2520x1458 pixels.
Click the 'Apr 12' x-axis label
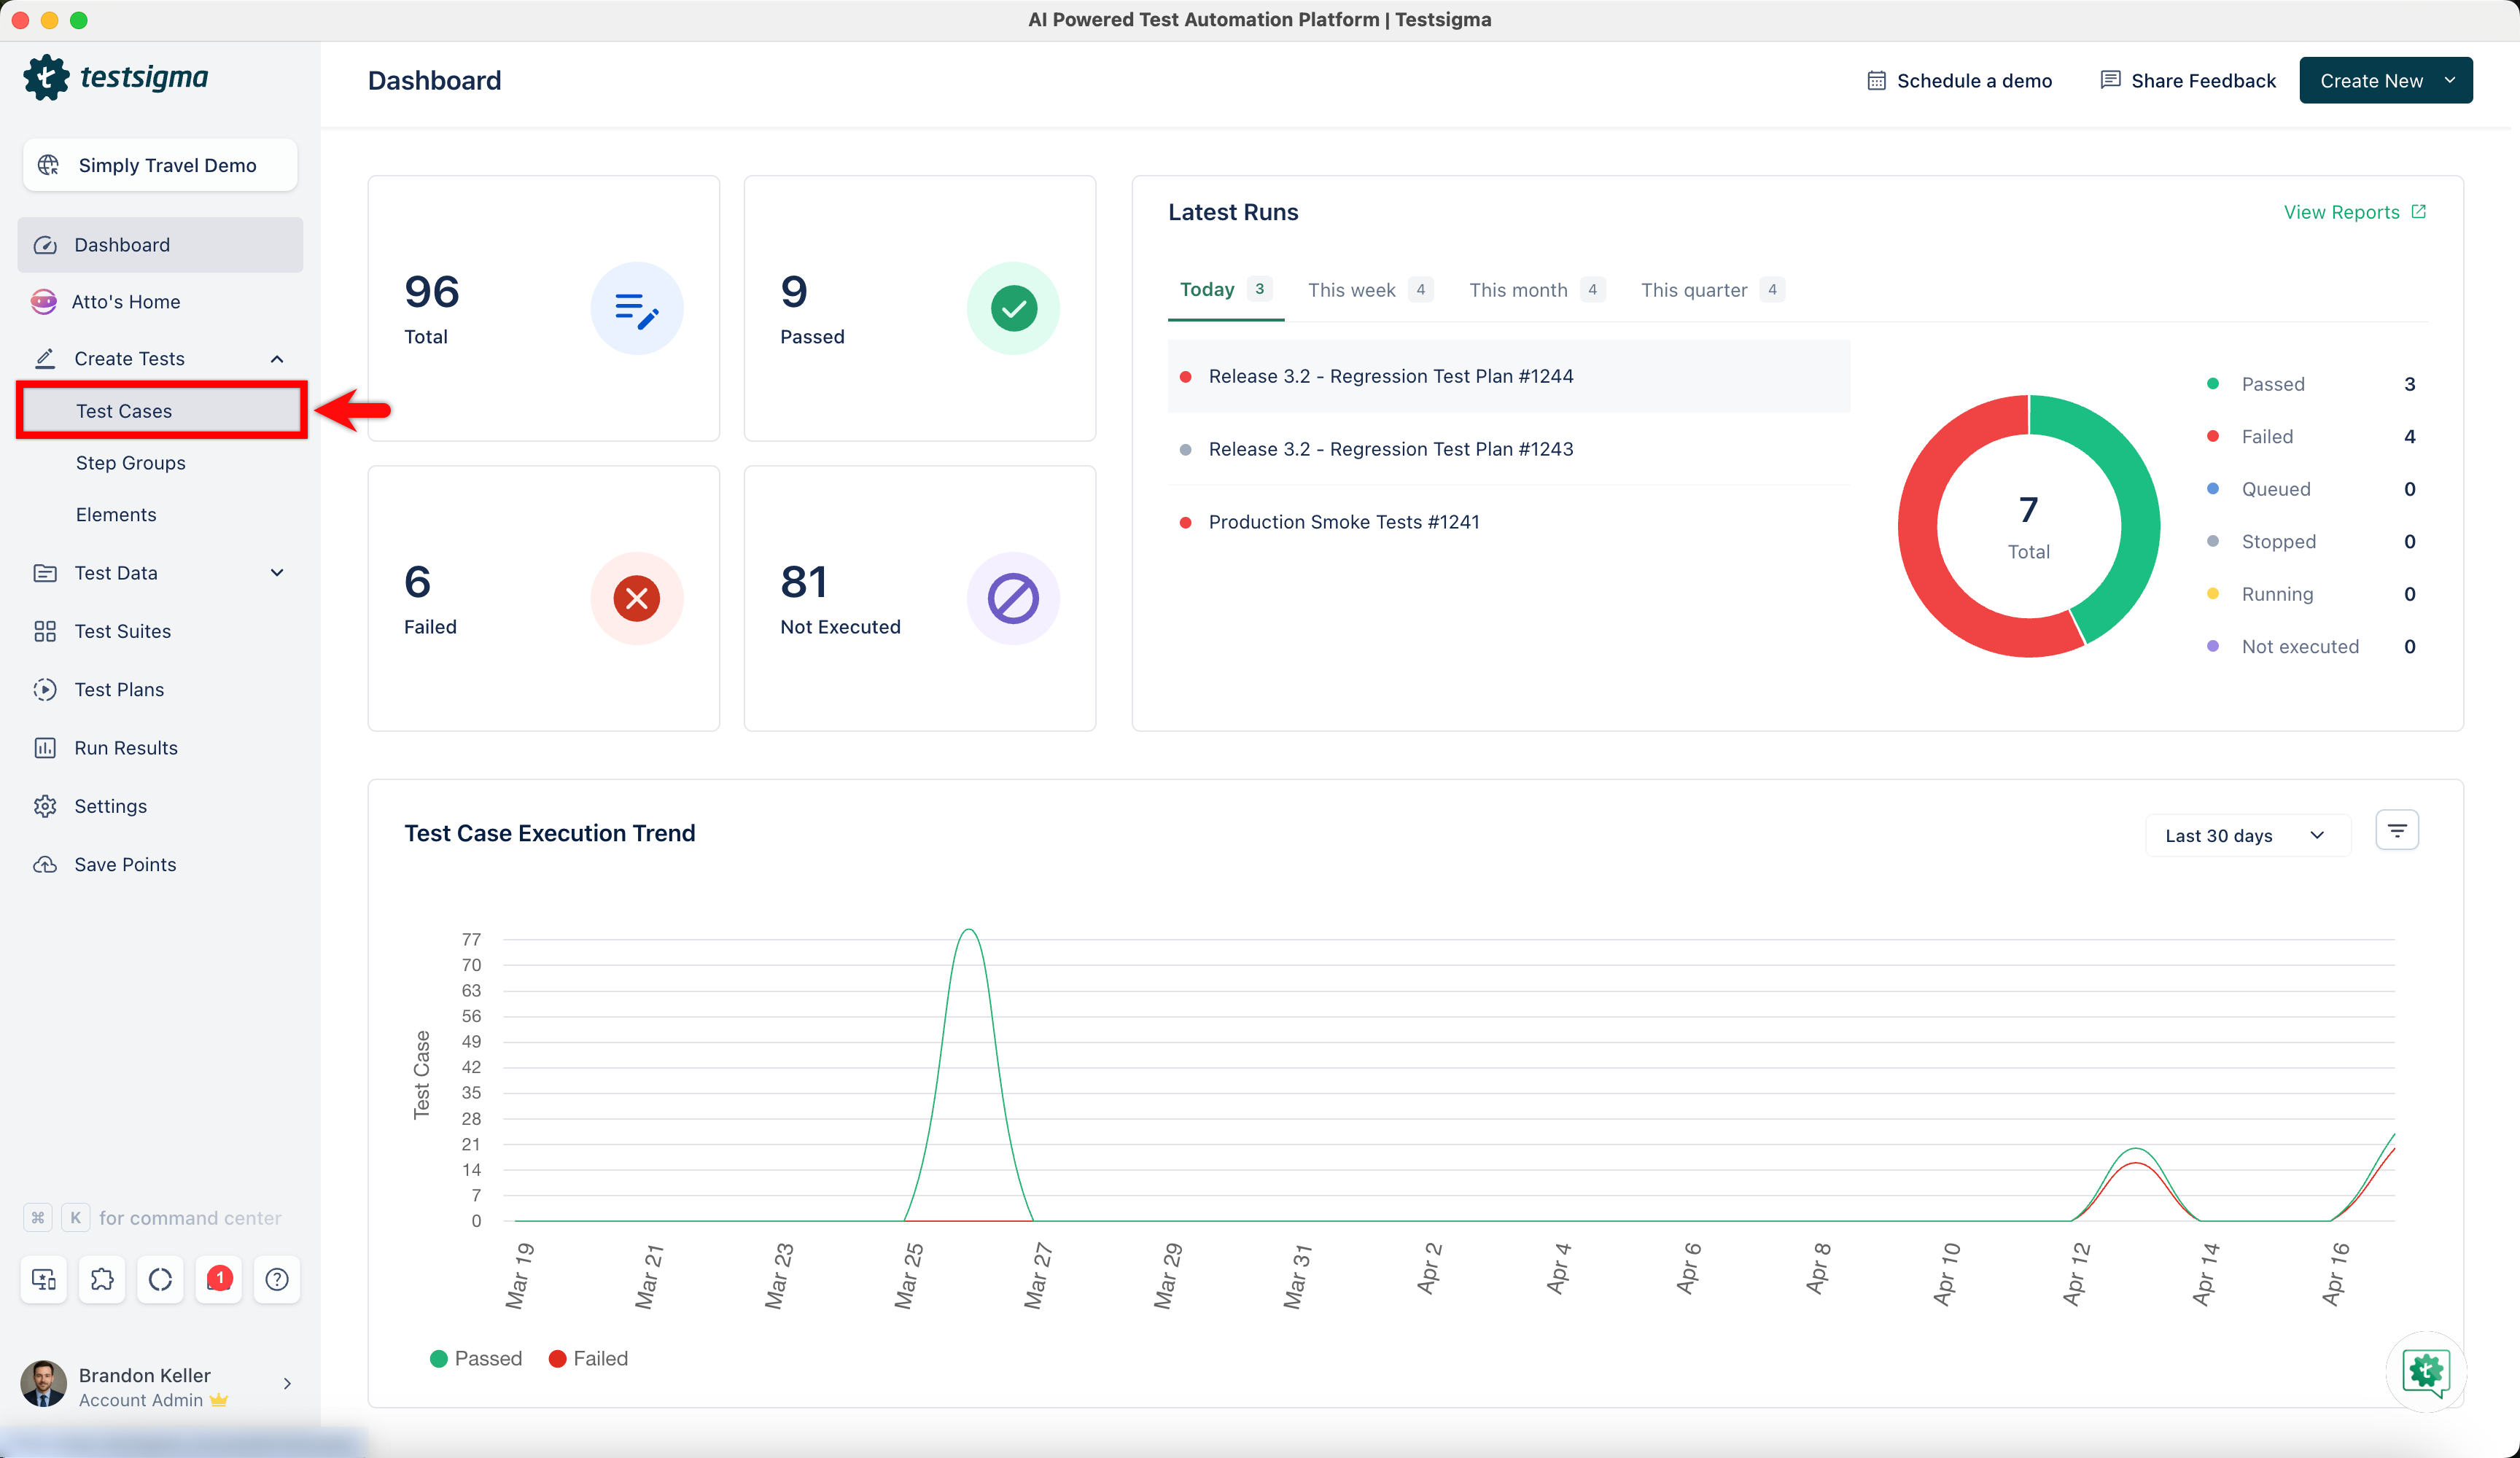click(x=2077, y=1274)
